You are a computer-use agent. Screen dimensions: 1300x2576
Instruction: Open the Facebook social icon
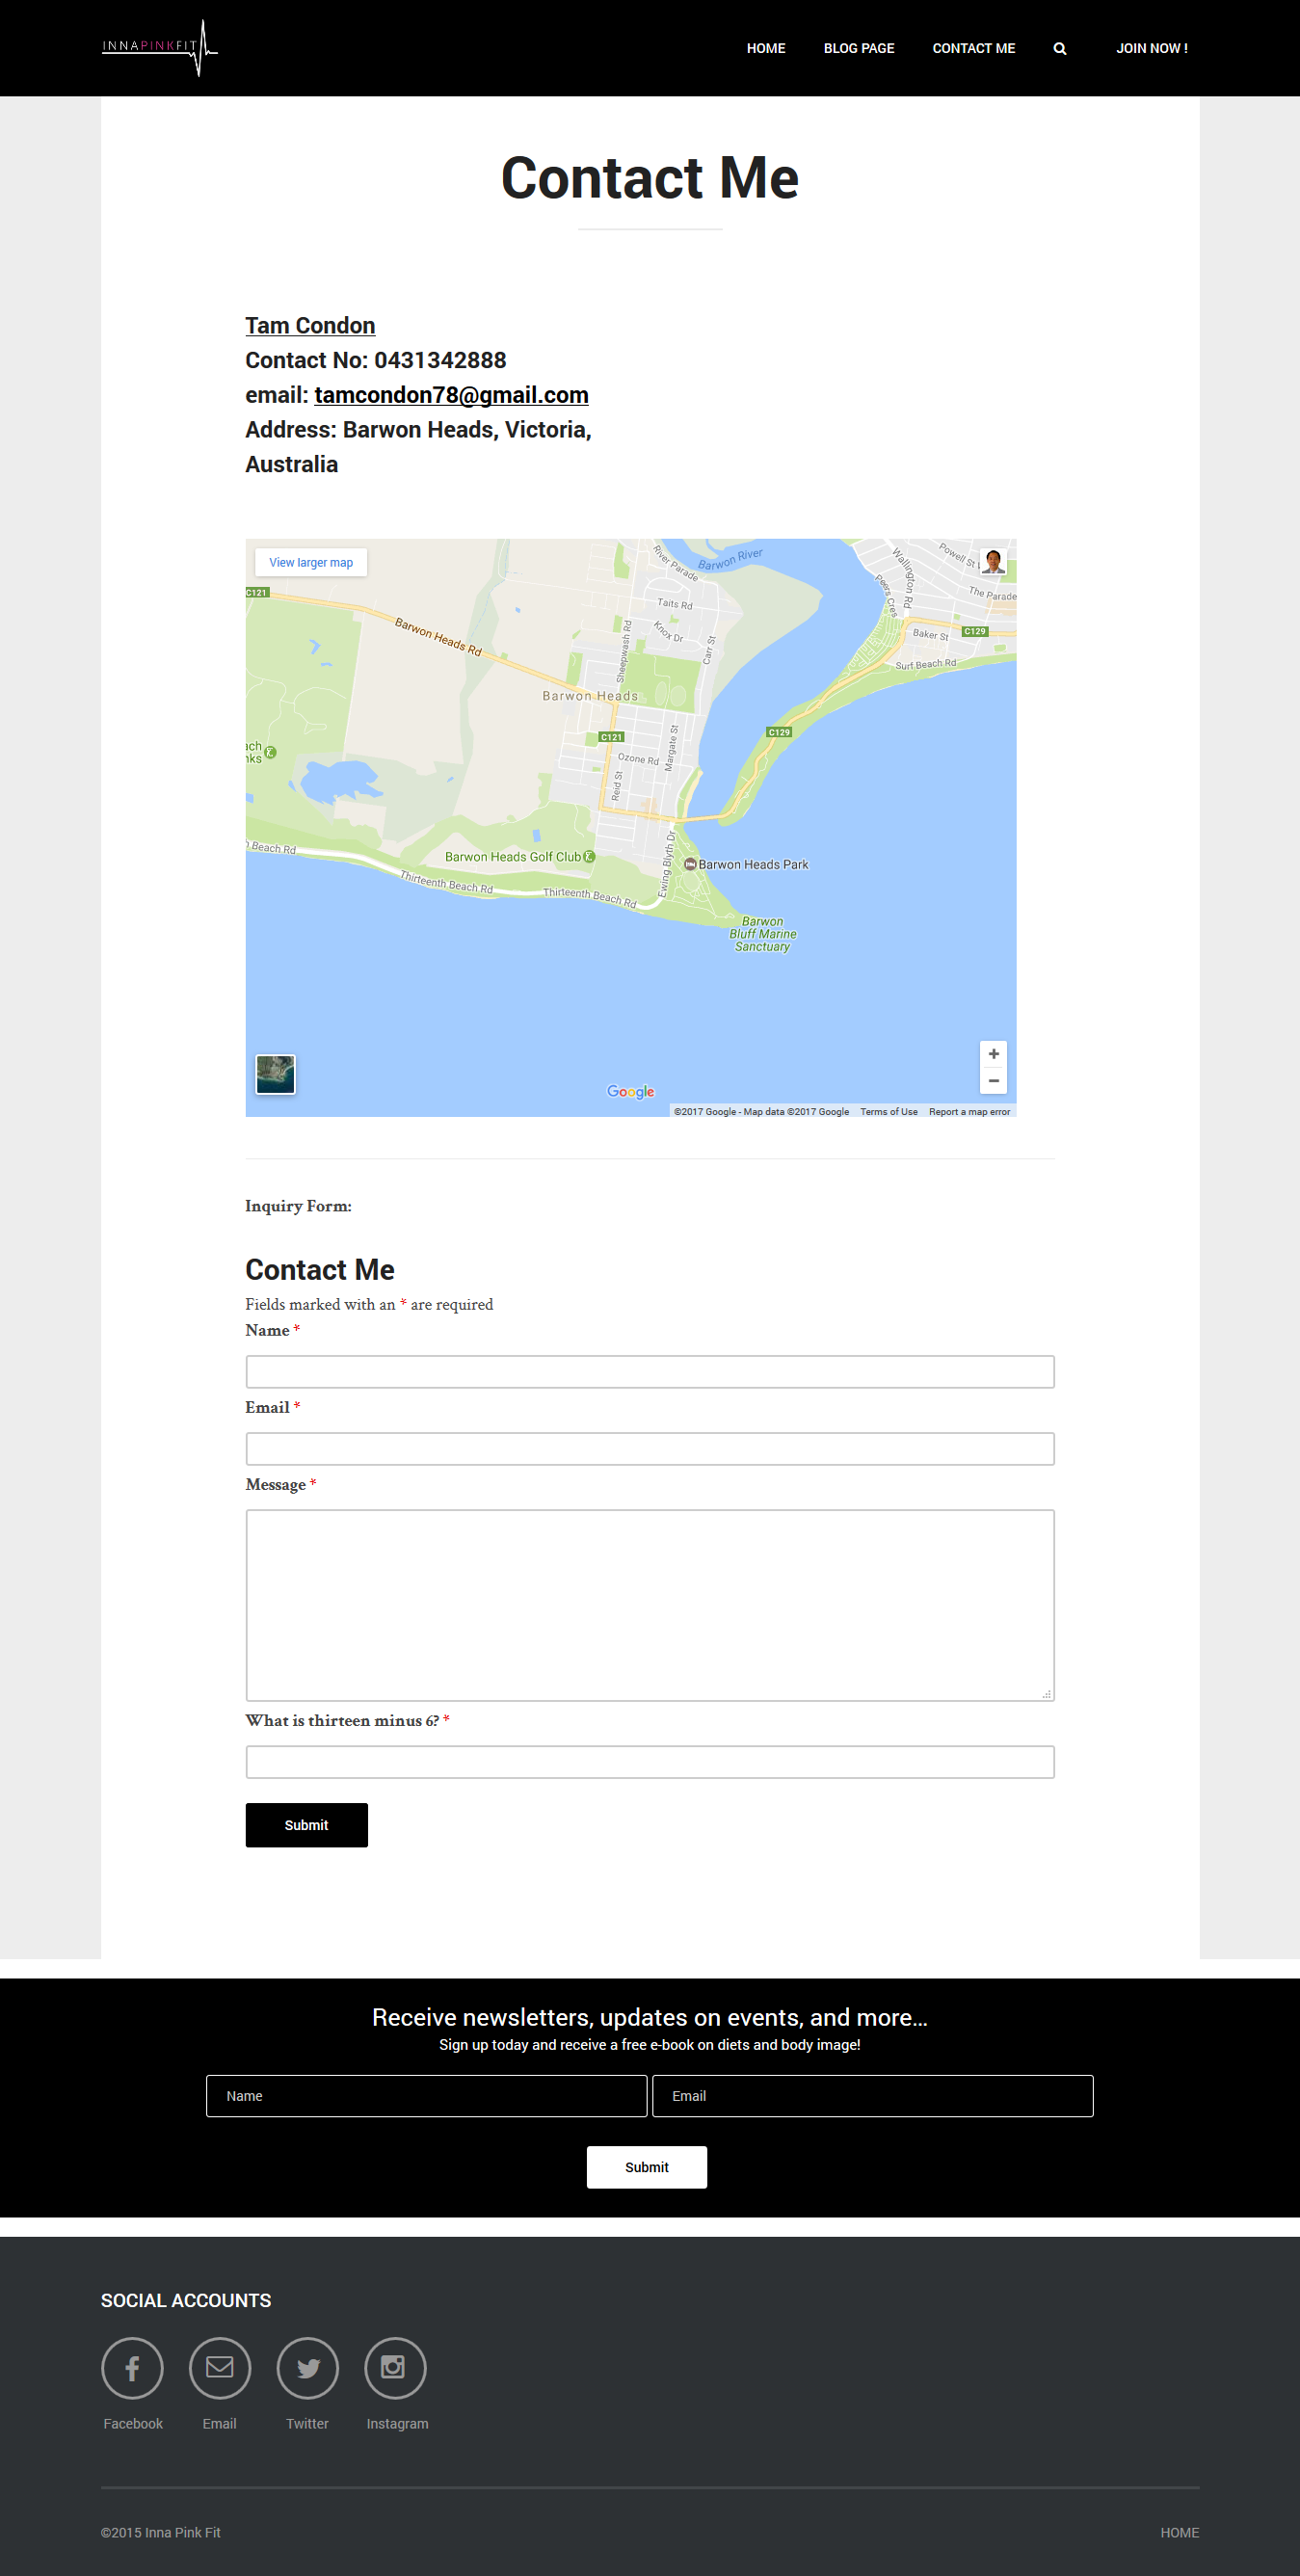coord(132,2367)
